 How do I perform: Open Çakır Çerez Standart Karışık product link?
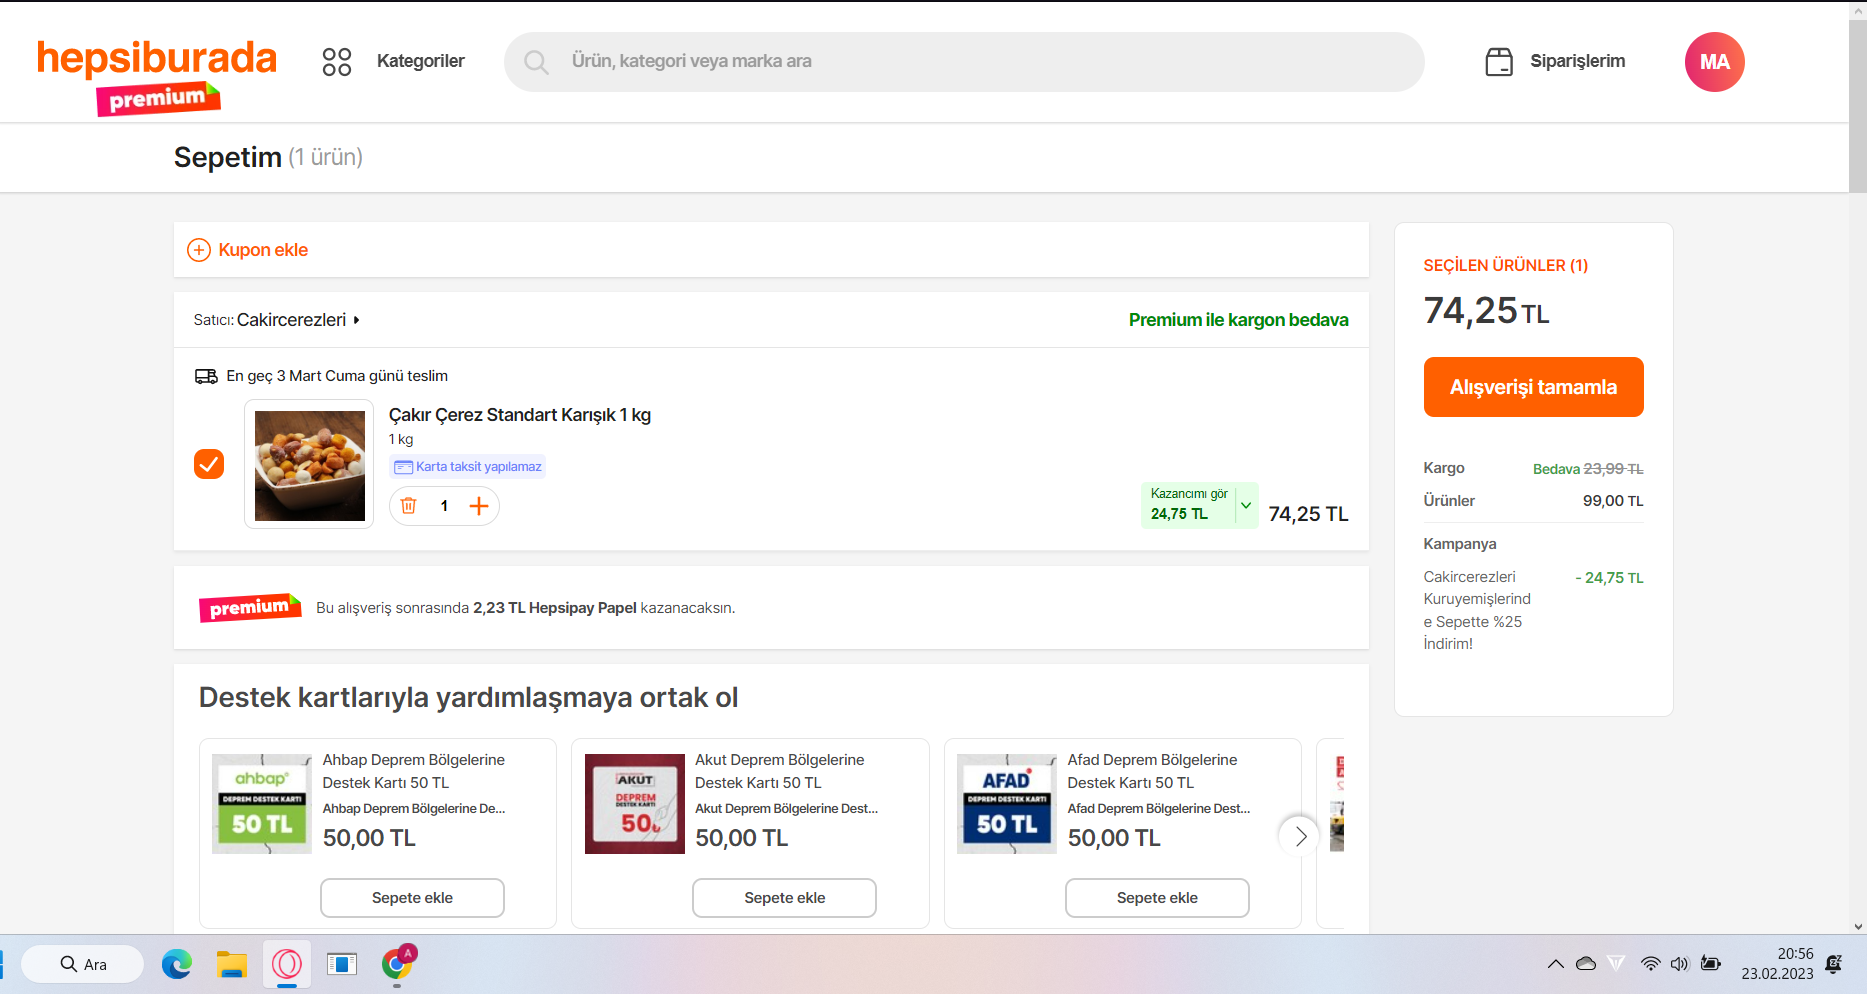pos(520,415)
